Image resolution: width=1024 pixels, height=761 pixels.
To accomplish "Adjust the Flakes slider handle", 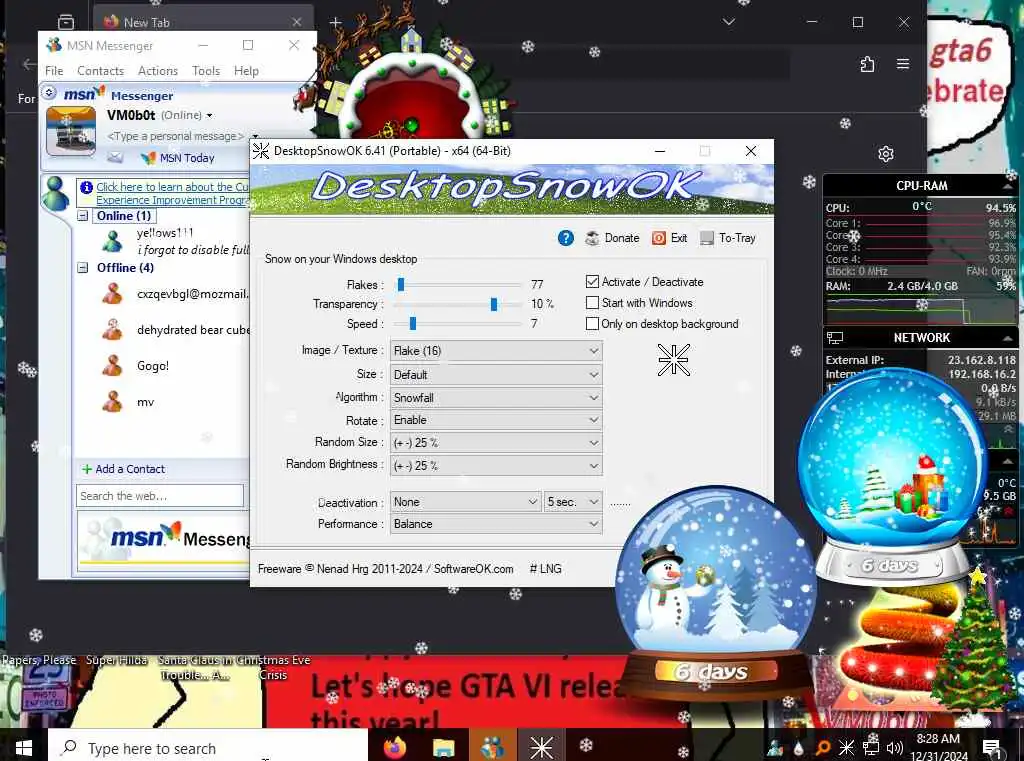I will tap(401, 284).
